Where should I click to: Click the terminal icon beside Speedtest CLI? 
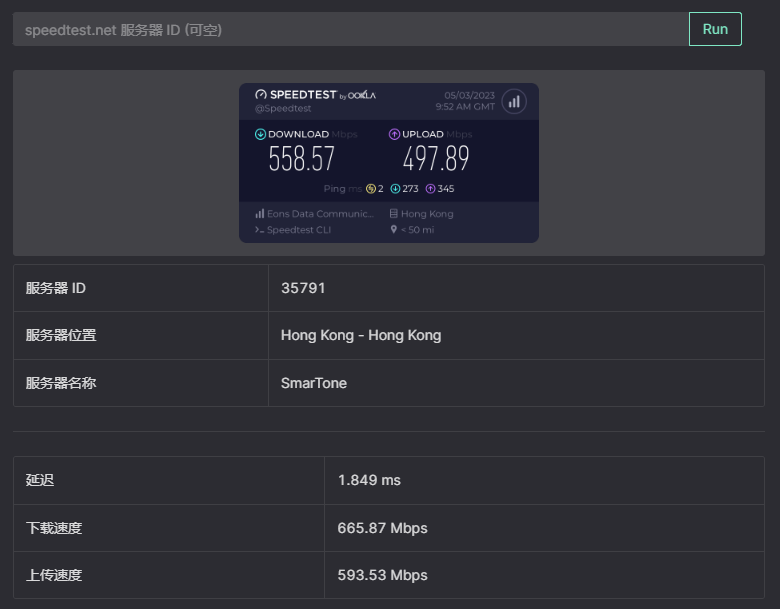coord(259,230)
